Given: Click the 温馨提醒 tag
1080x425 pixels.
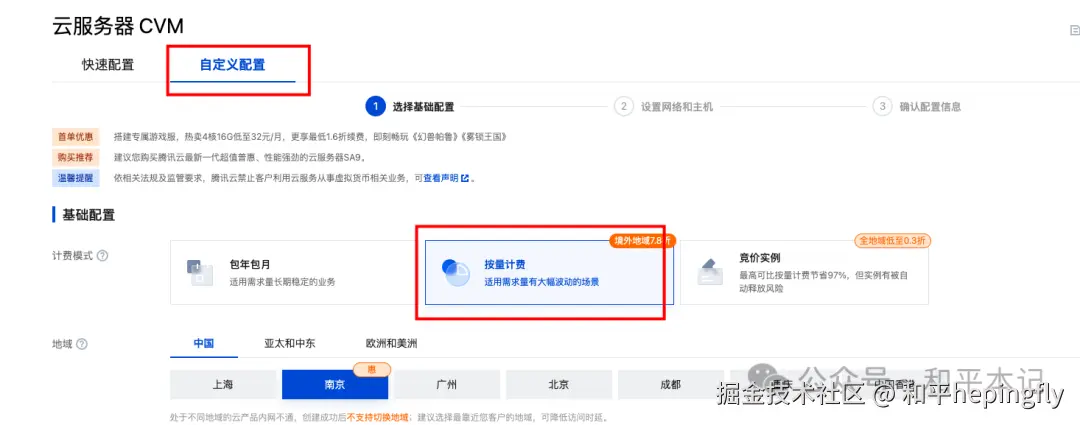Looking at the screenshot, I should (75, 178).
